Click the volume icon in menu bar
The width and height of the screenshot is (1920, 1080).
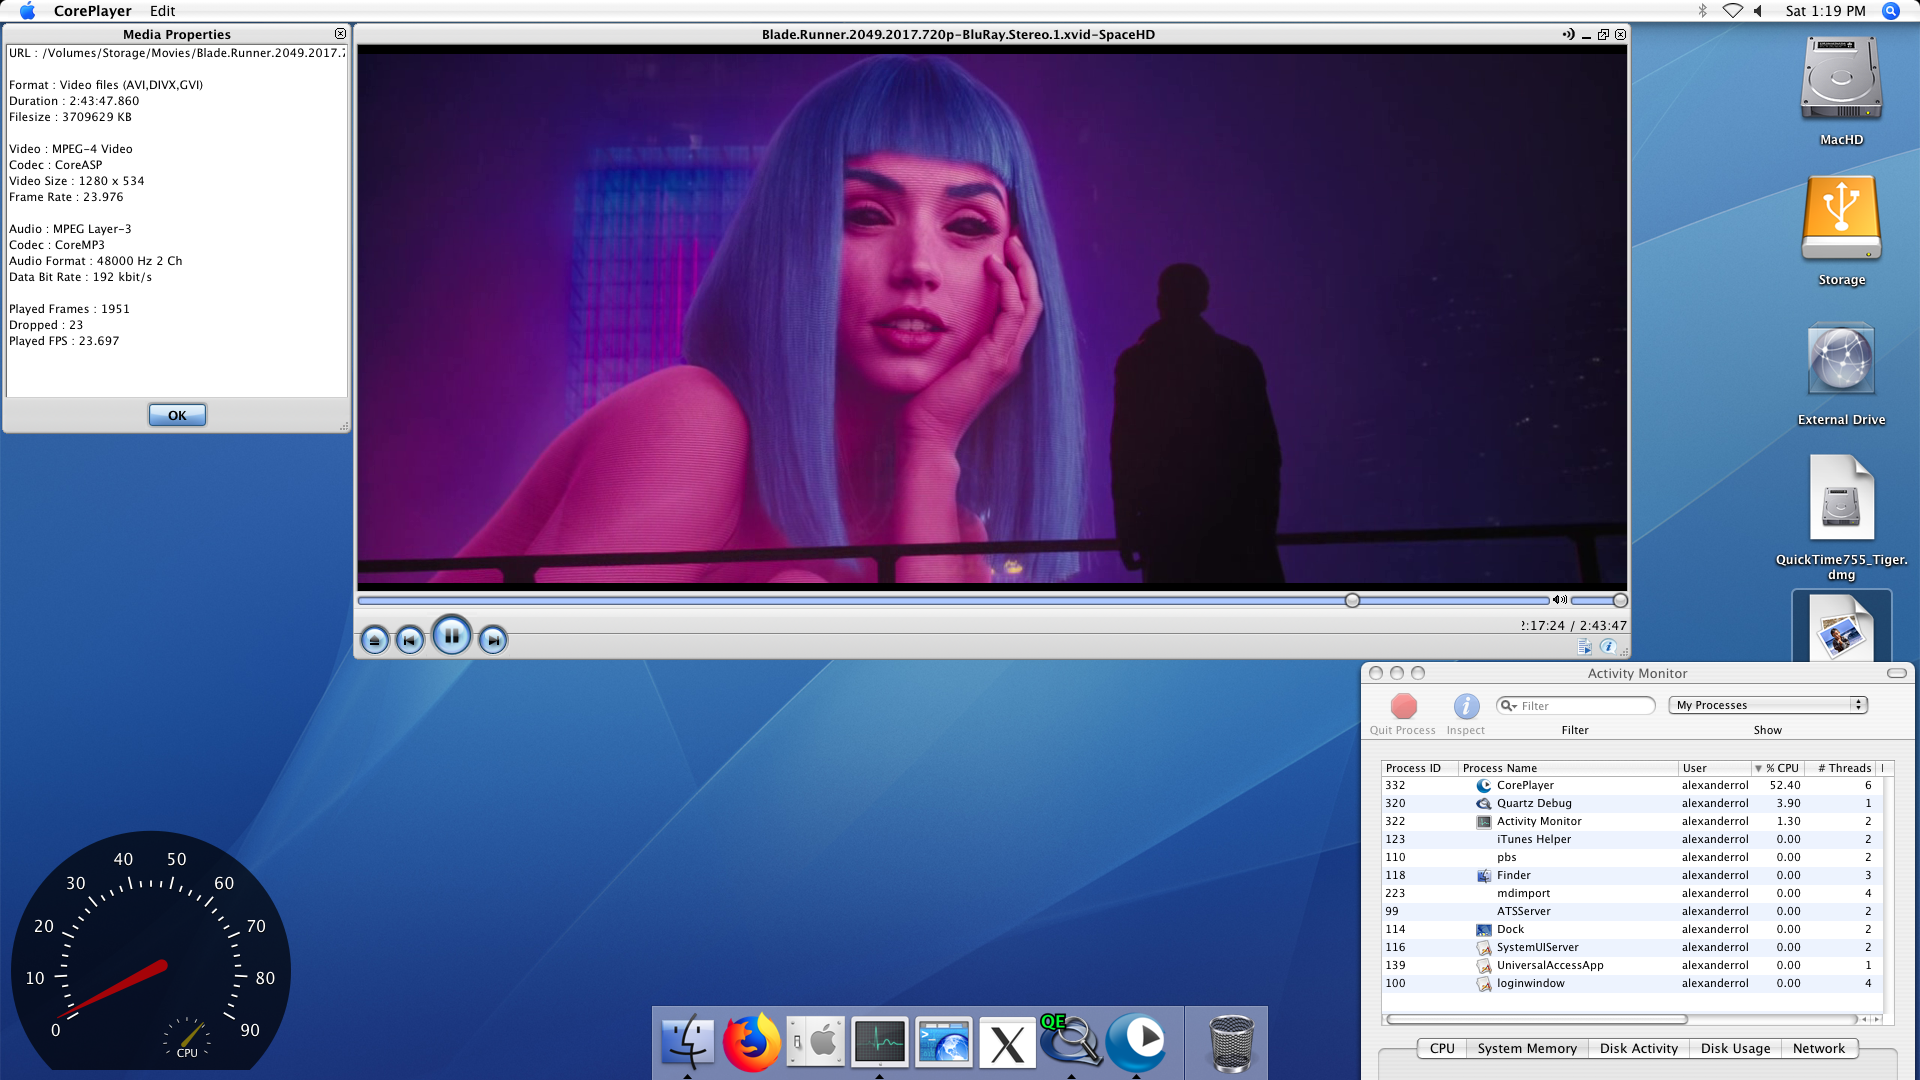point(1758,11)
